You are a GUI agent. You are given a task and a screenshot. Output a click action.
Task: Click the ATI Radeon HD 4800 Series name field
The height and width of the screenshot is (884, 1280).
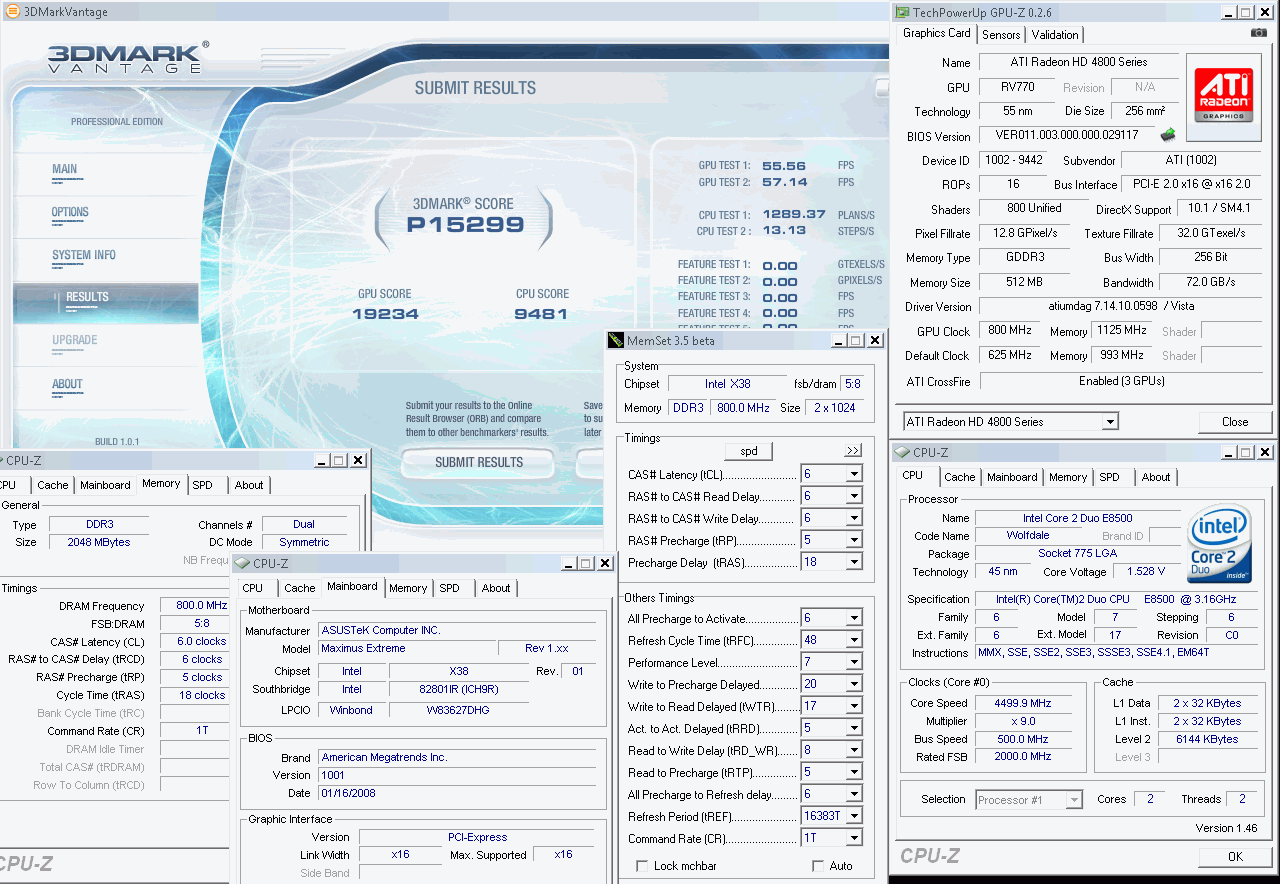[1078, 62]
